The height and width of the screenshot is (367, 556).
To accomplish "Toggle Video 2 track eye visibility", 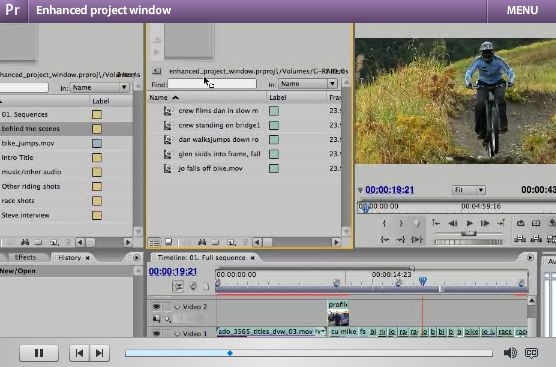I will [x=156, y=306].
